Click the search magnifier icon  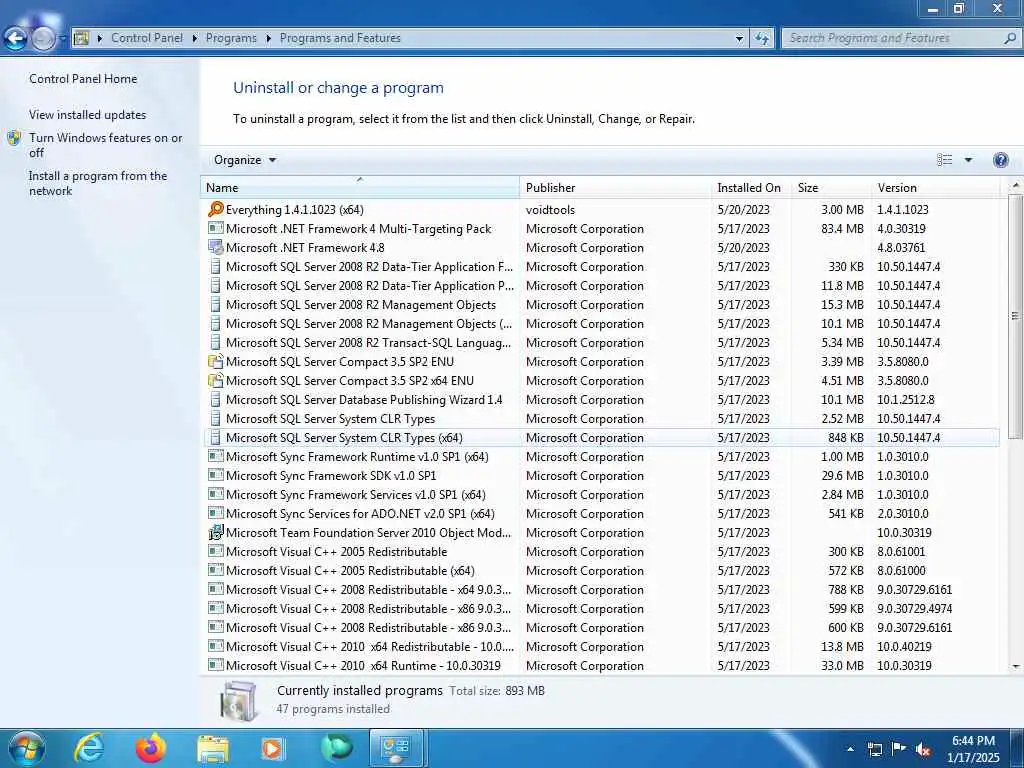pyautogui.click(x=1010, y=39)
